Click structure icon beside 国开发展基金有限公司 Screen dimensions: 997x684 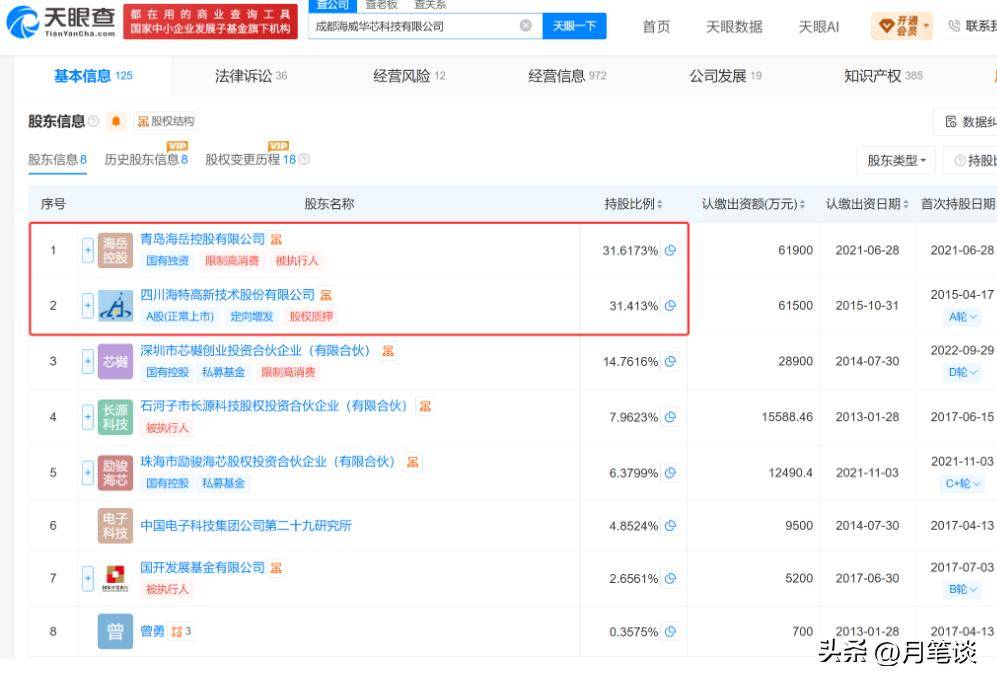point(276,568)
